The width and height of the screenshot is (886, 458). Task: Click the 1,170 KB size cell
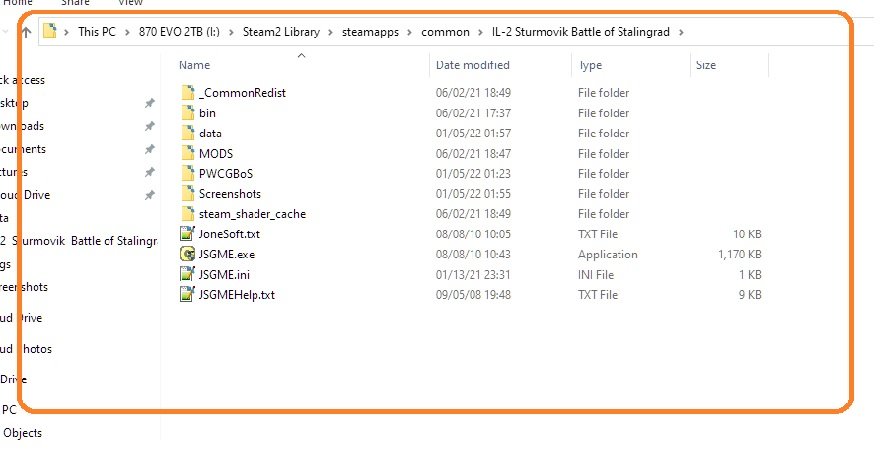point(740,254)
